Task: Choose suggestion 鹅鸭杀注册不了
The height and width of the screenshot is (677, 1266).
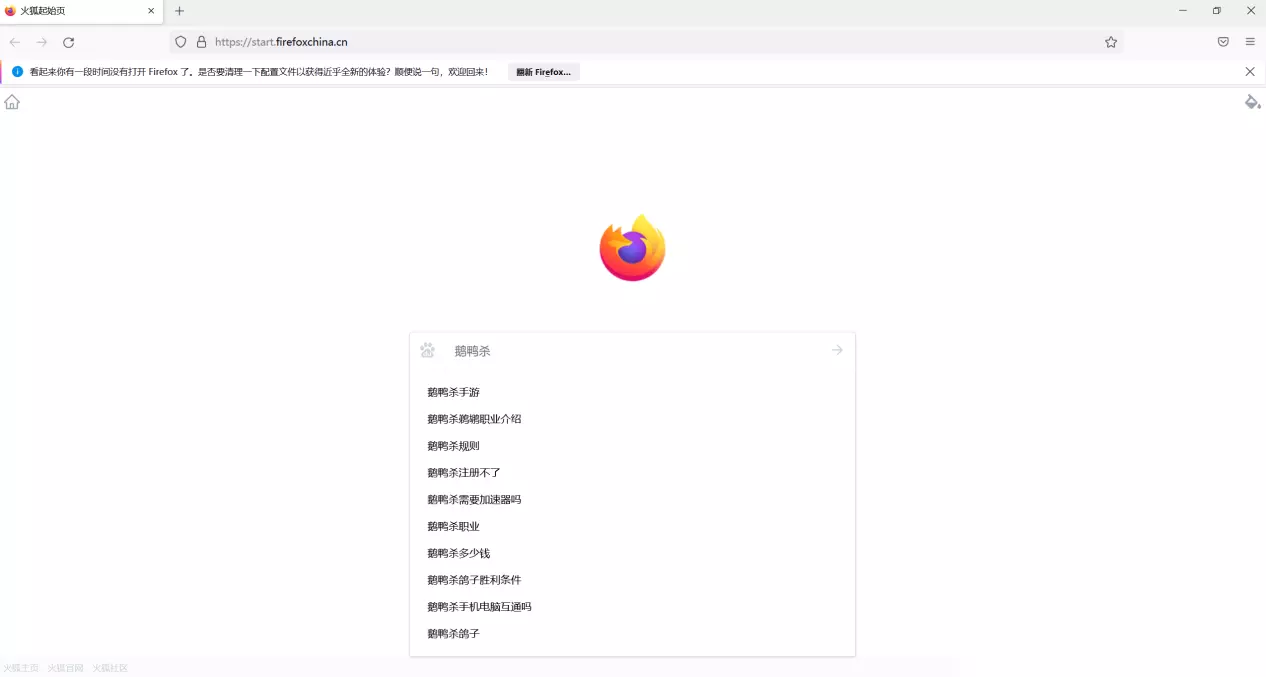Action: 632,473
